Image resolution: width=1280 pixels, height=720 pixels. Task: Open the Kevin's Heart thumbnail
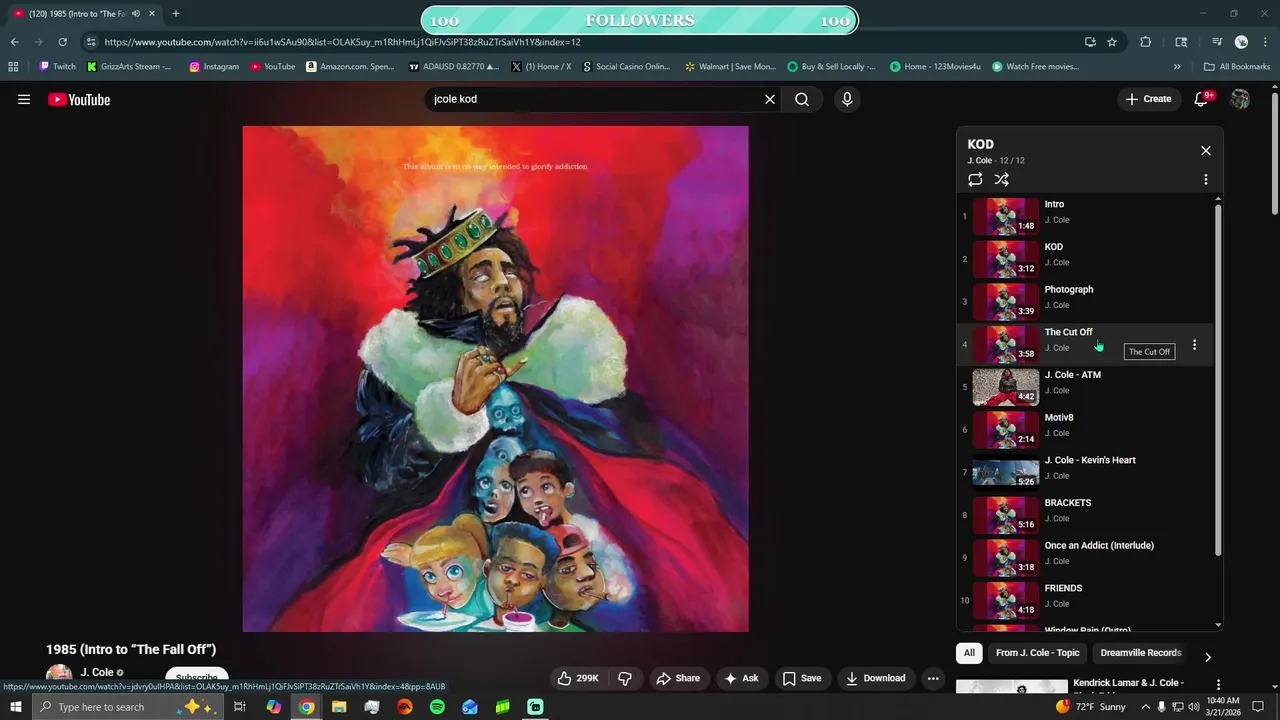click(1006, 472)
